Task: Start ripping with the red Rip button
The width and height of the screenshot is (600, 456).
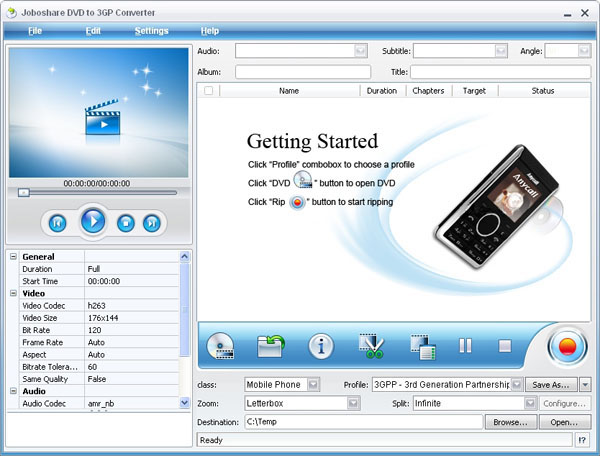Action: 567,347
